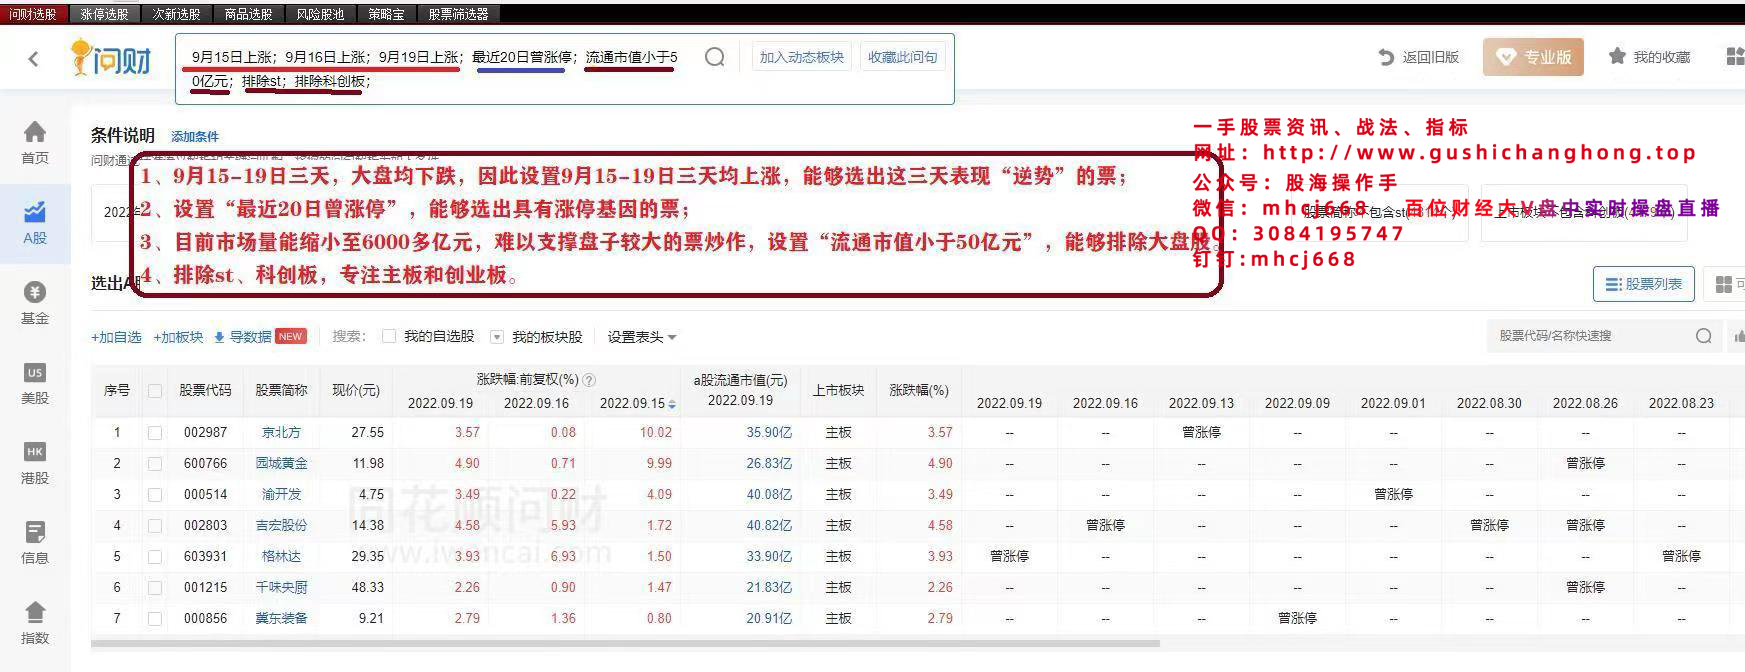Open the 美股 US icon in sidebar
This screenshot has width=1745, height=672.
tap(35, 372)
